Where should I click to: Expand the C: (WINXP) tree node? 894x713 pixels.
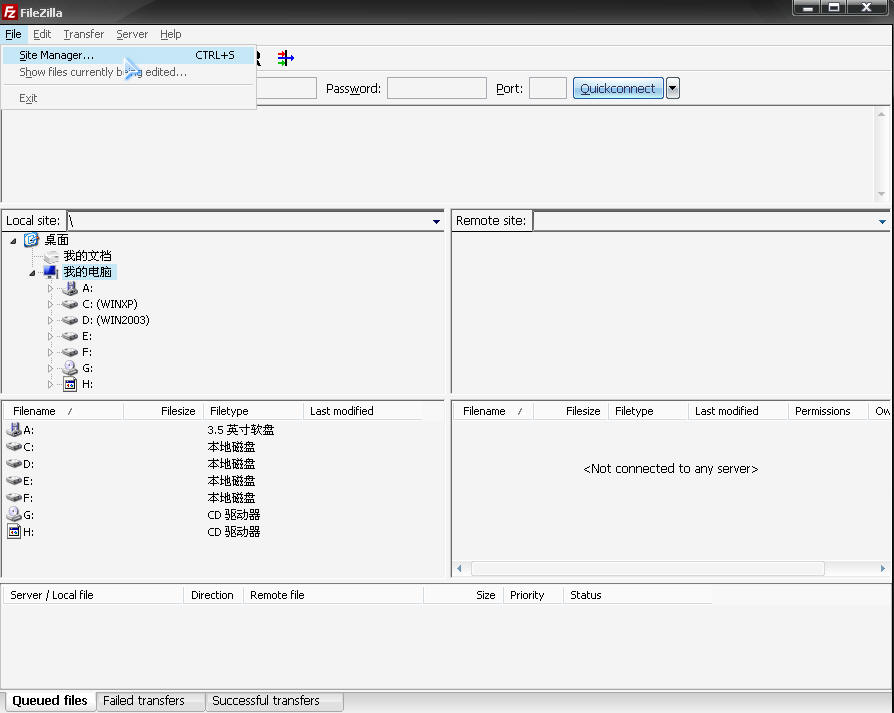50,304
